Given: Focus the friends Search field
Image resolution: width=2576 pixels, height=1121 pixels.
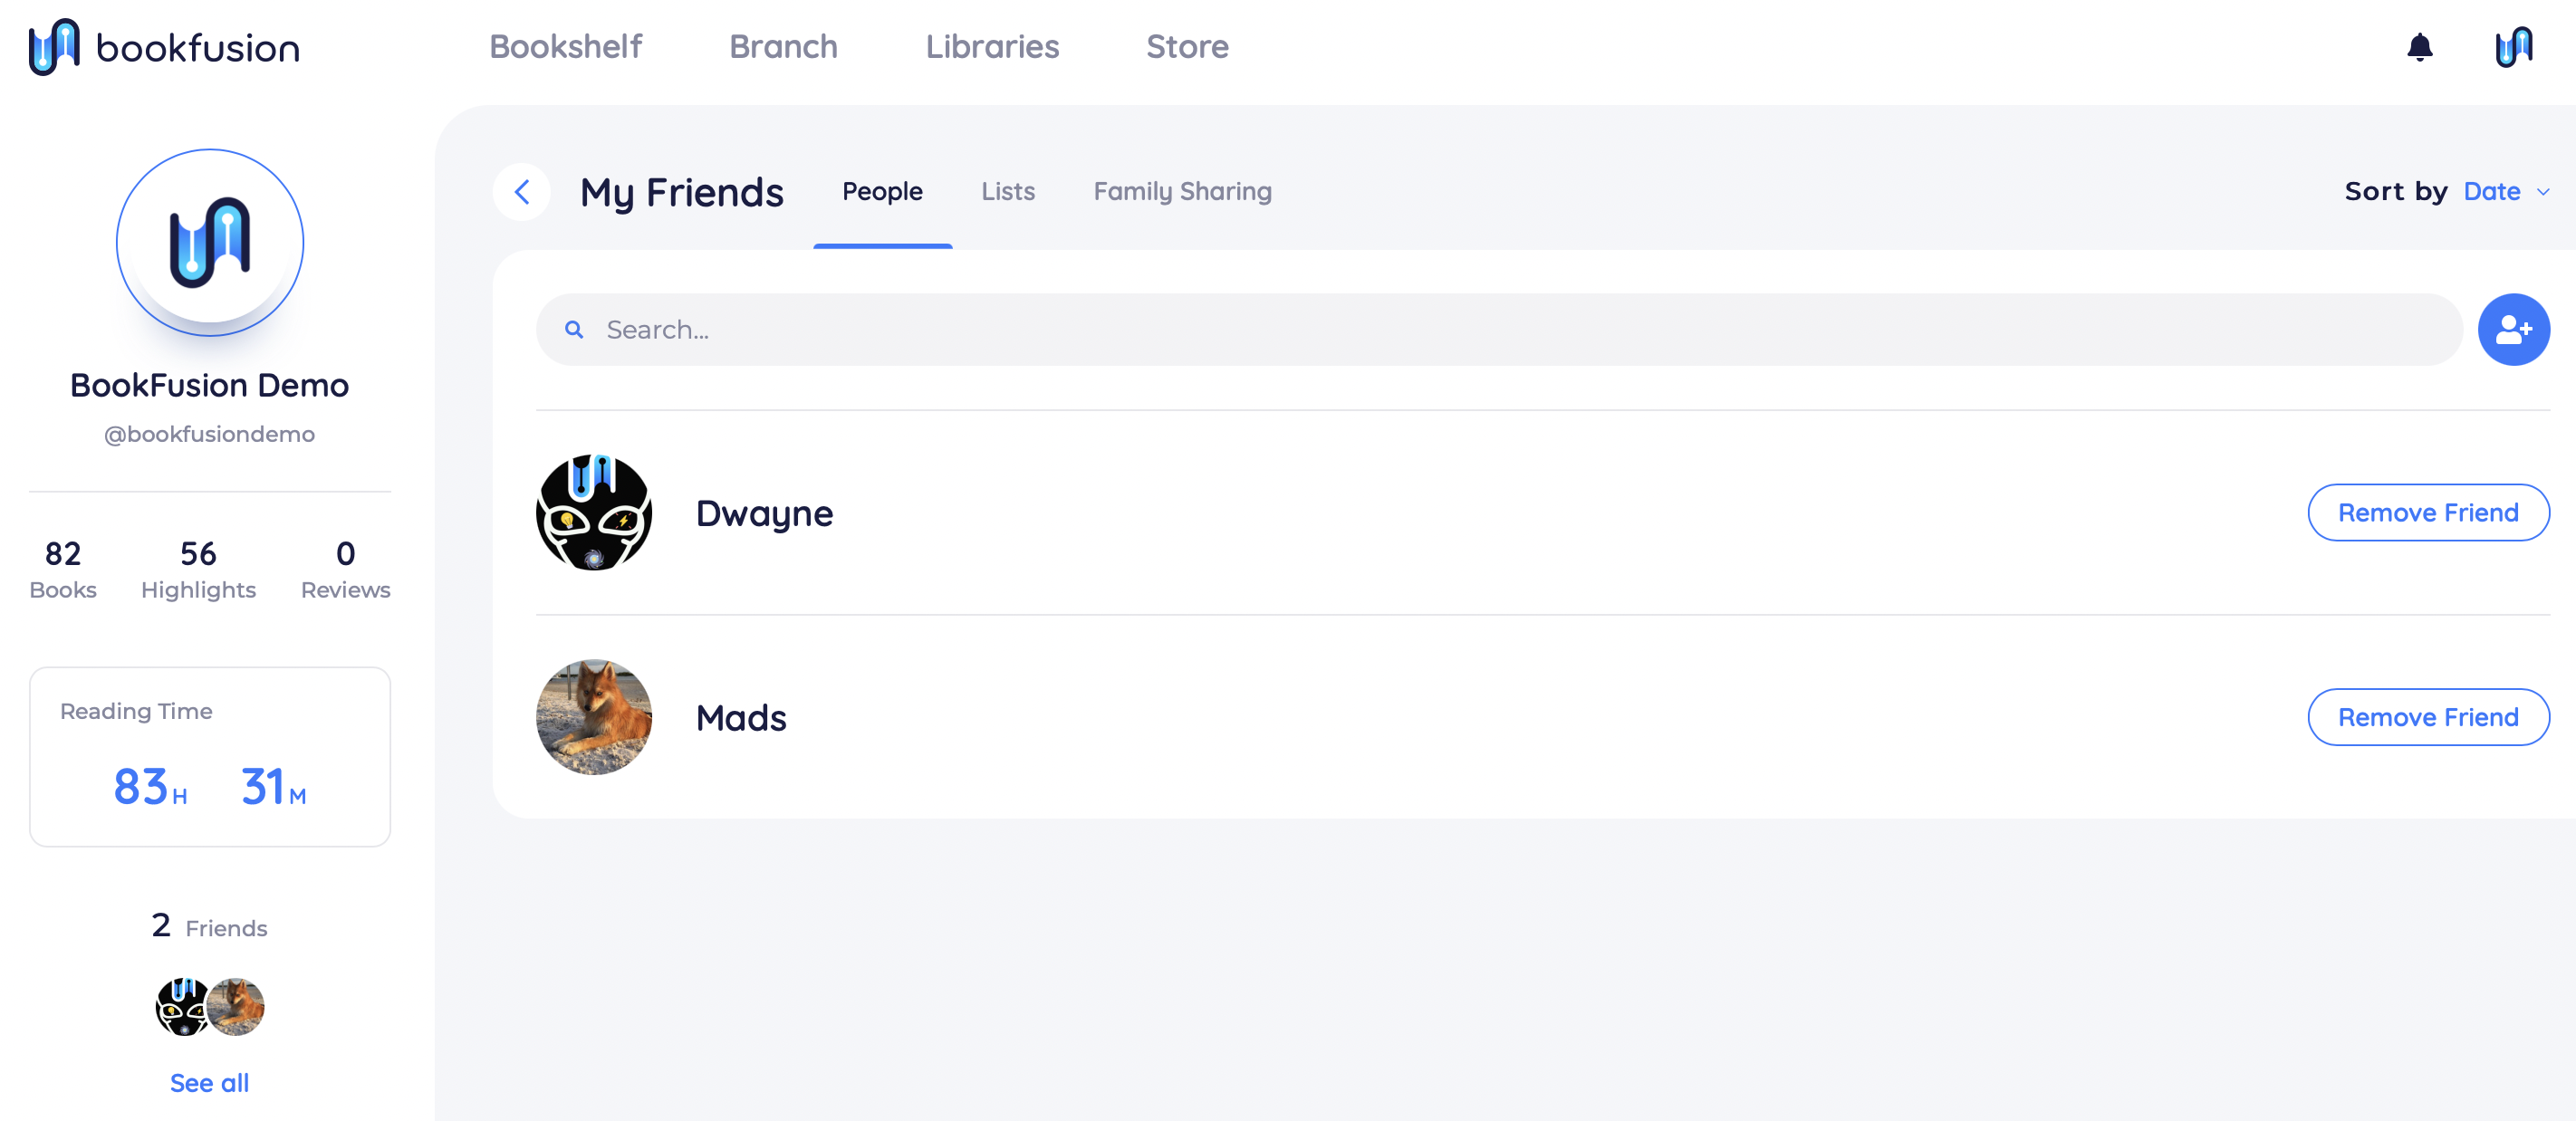Looking at the screenshot, I should pyautogui.click(x=1499, y=329).
